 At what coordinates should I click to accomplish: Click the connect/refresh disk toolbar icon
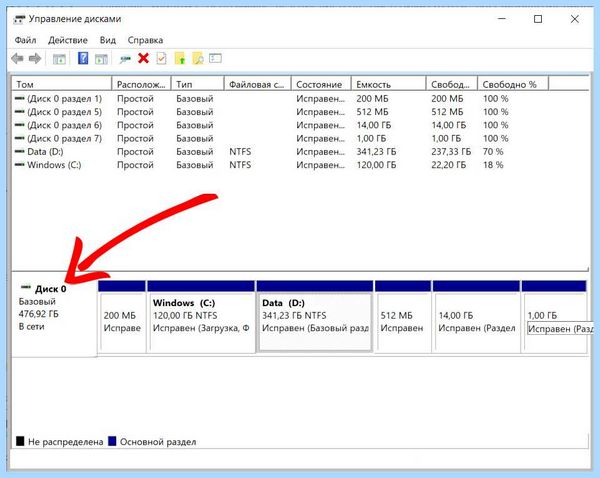pos(125,59)
